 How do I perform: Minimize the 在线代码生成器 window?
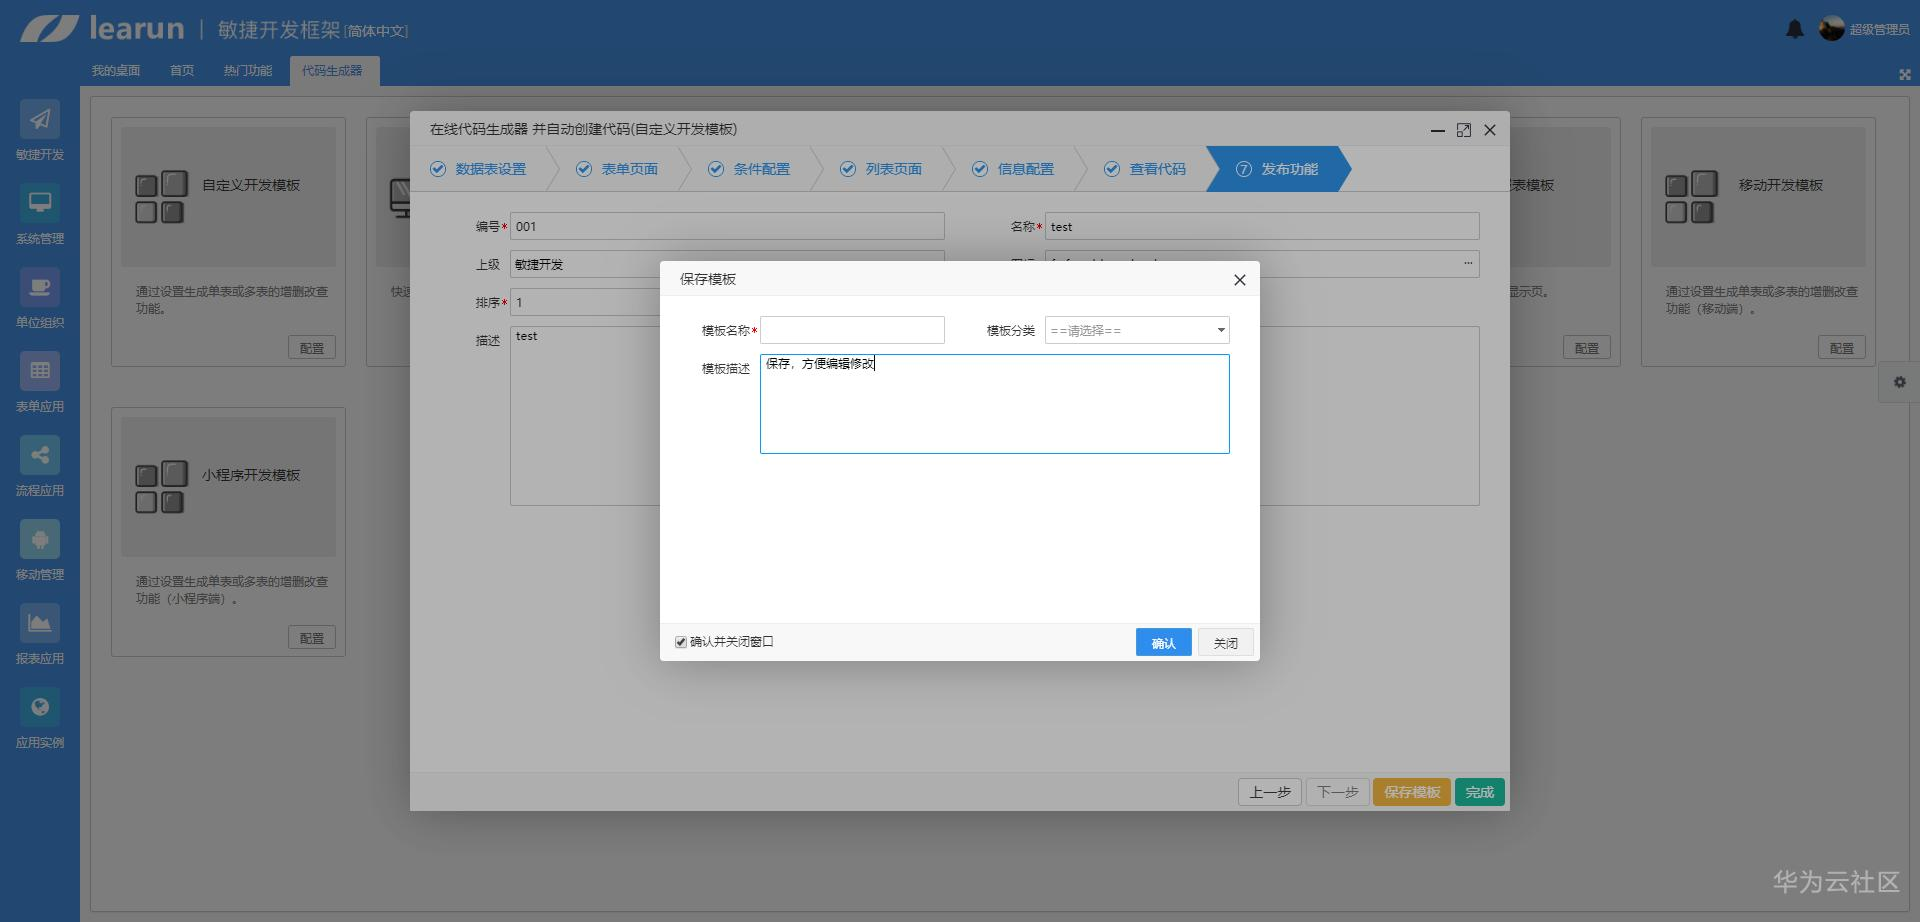tap(1438, 130)
